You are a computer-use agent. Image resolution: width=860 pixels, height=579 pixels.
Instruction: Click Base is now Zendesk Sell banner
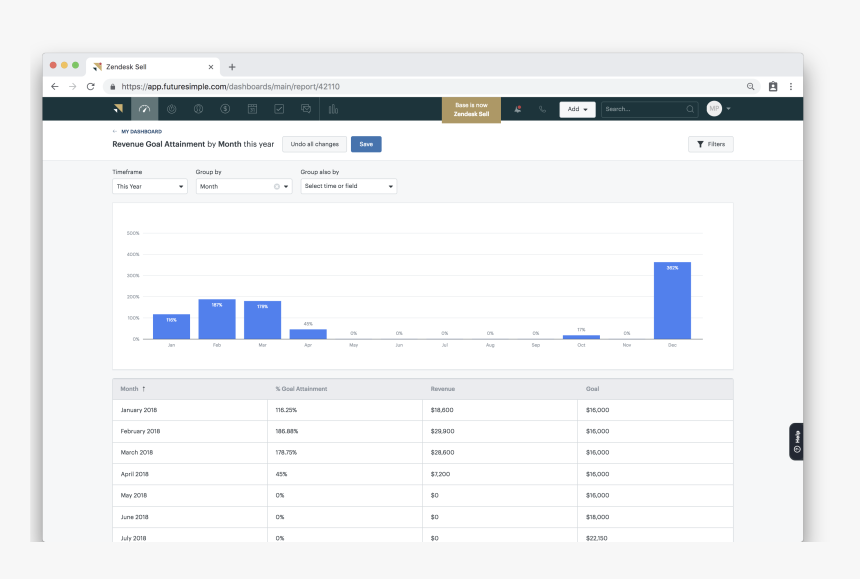472,110
